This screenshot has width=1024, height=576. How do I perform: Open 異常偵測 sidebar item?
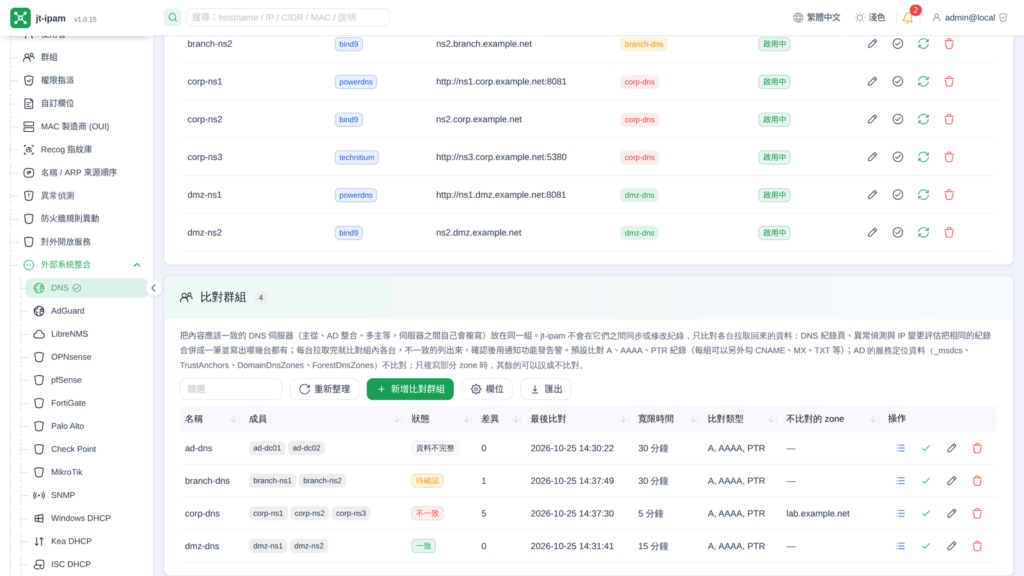[57, 195]
